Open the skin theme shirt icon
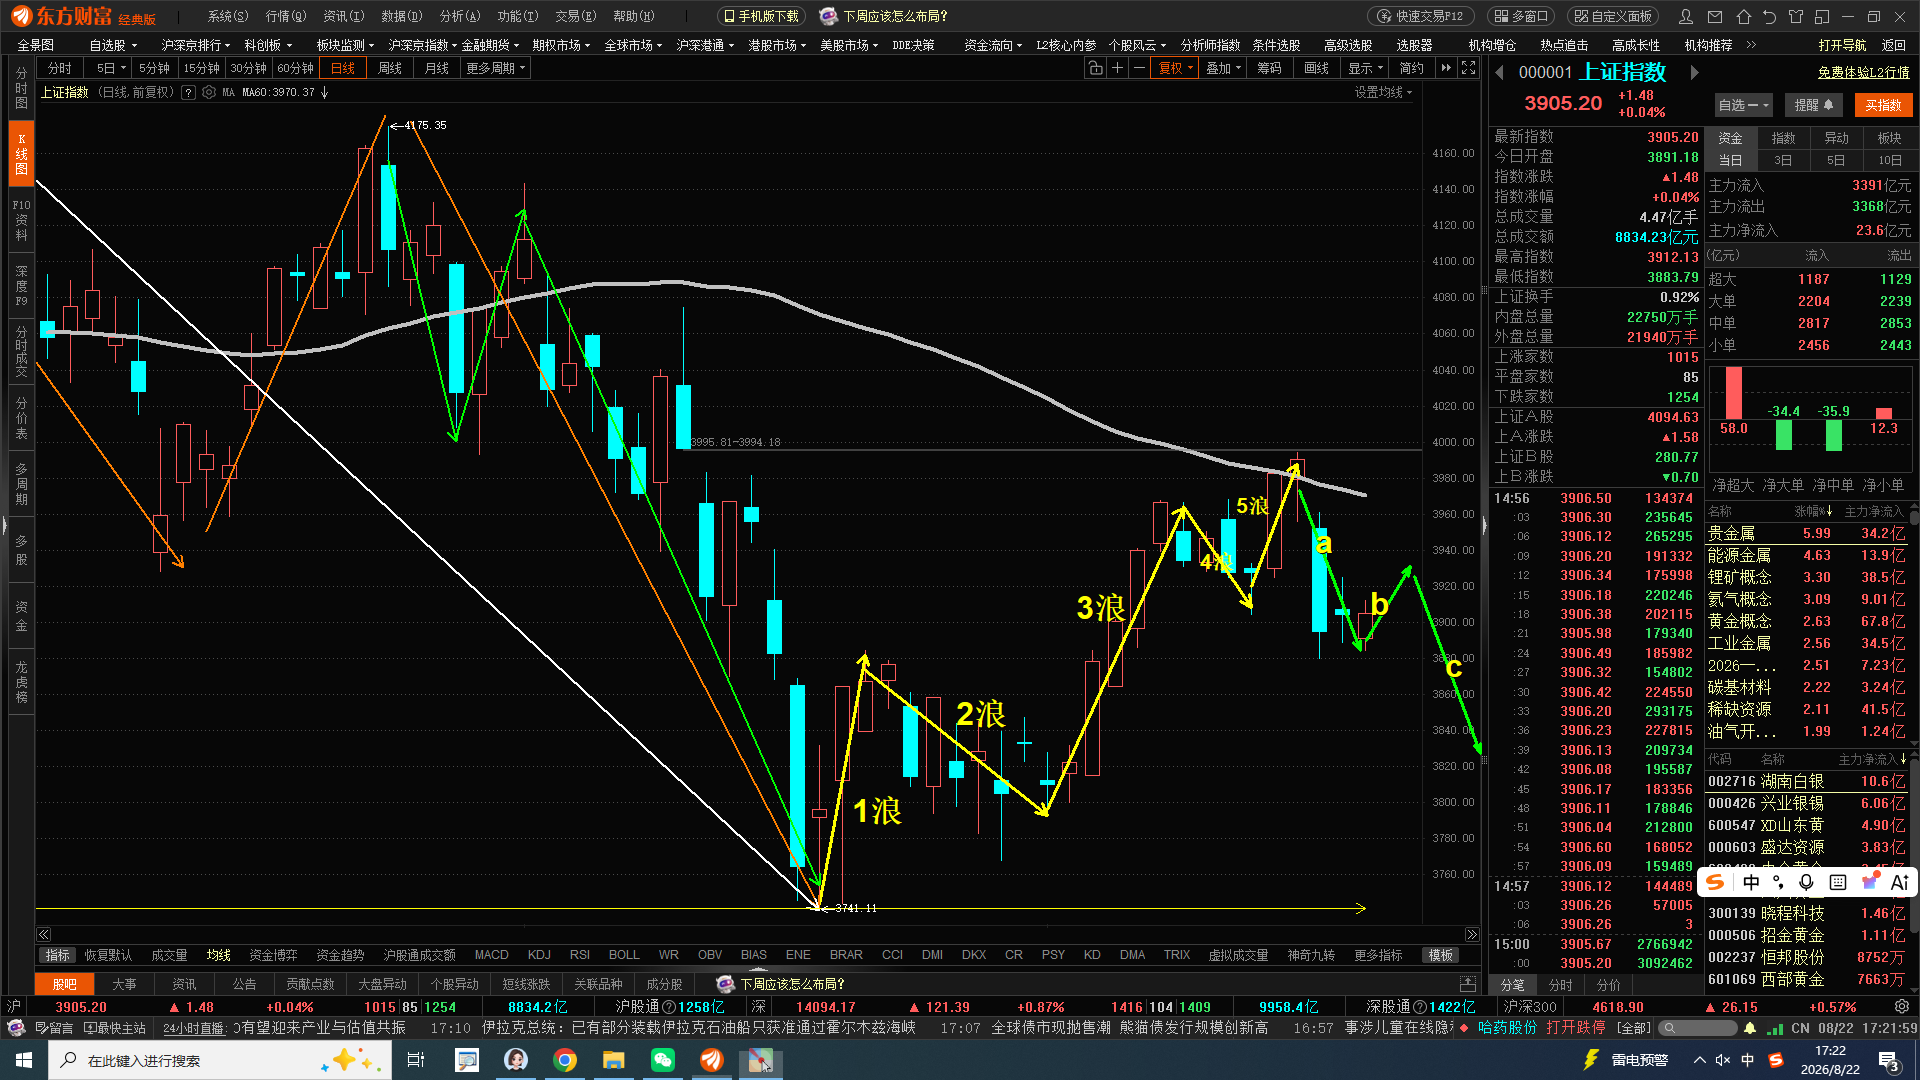The height and width of the screenshot is (1080, 1920). coord(1796,16)
